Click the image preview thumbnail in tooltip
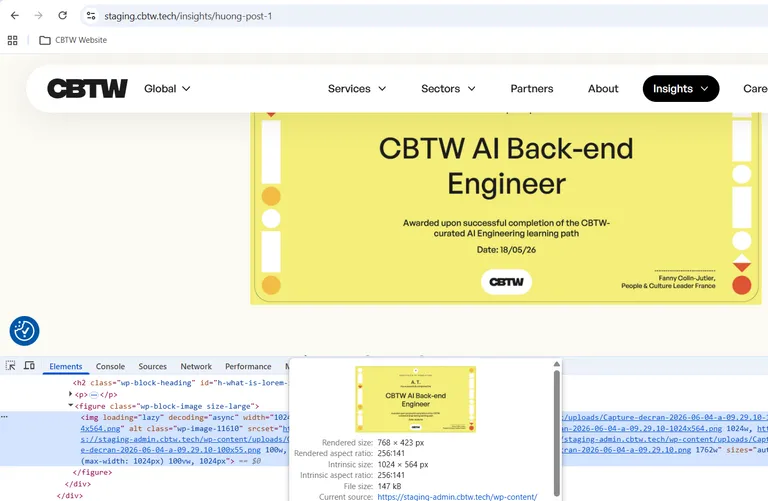 click(416, 399)
